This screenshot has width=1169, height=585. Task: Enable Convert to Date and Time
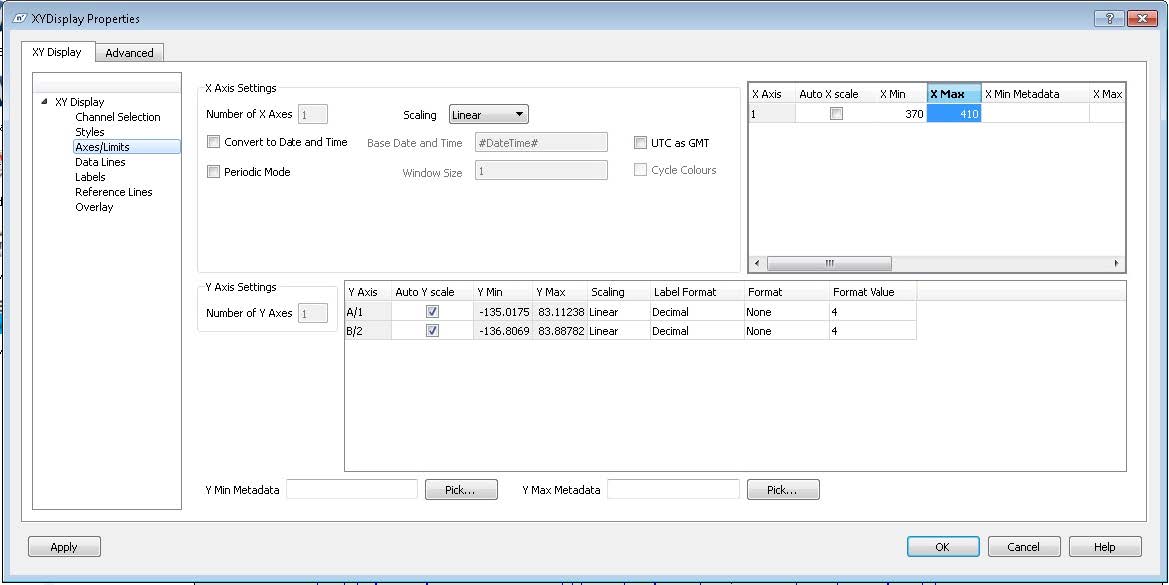[213, 142]
